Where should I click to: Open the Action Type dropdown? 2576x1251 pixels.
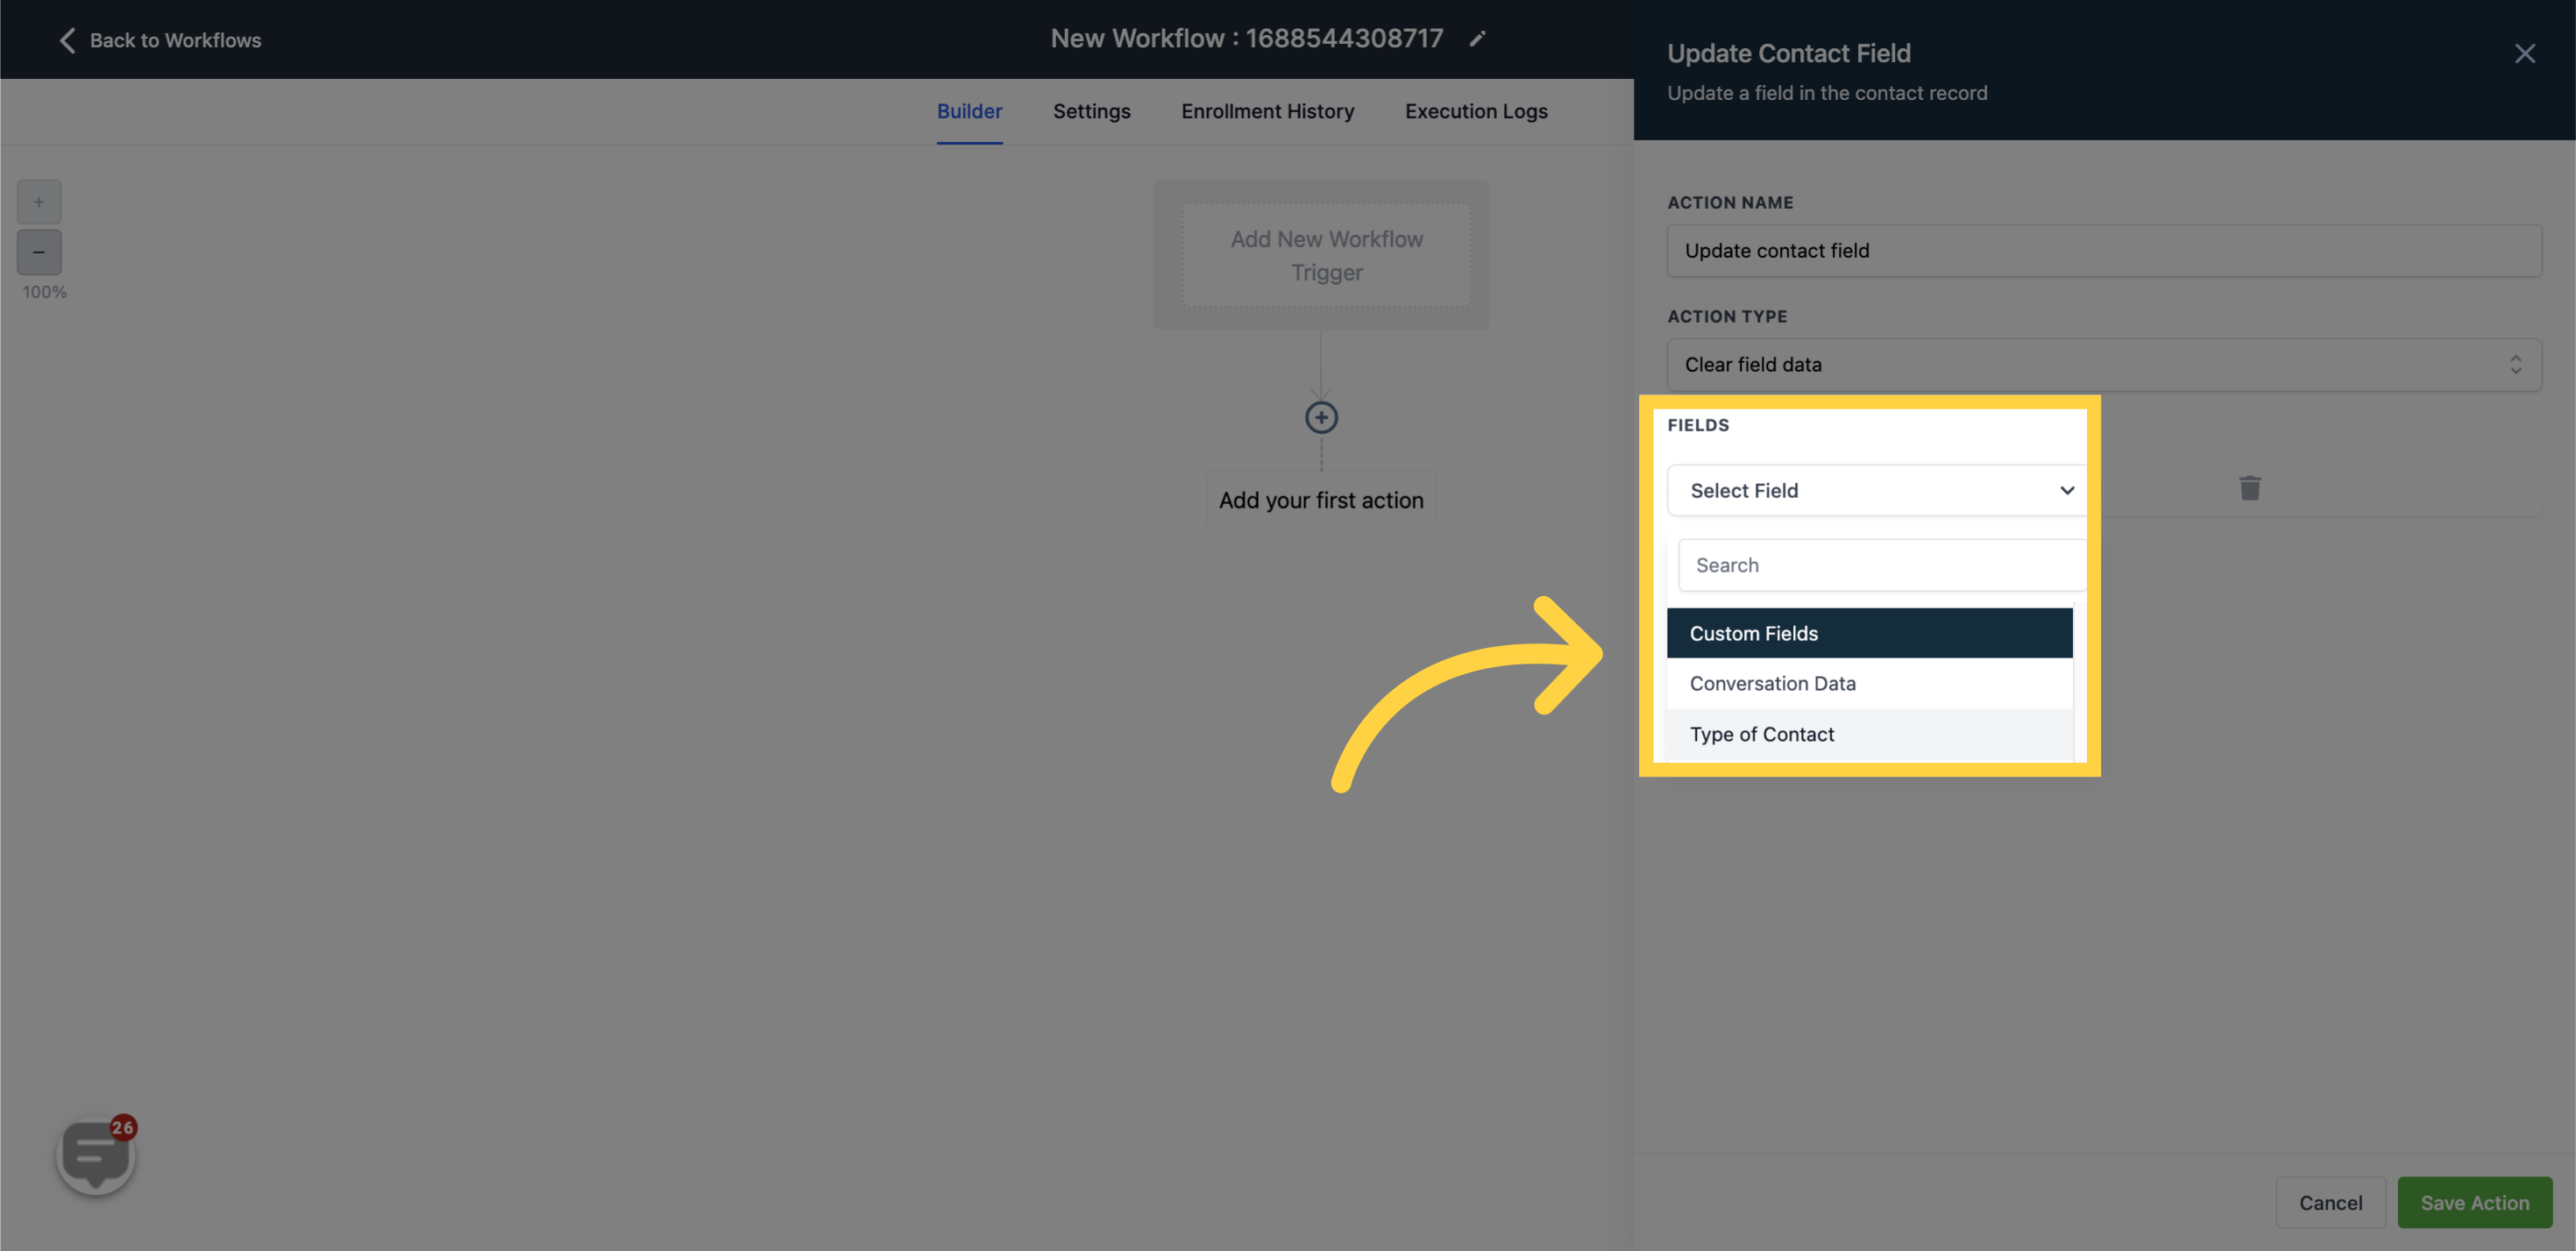(2103, 365)
